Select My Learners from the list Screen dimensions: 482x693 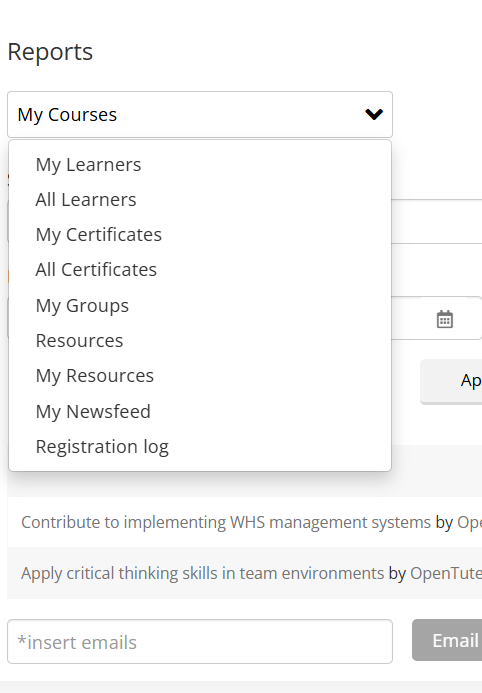pos(88,165)
